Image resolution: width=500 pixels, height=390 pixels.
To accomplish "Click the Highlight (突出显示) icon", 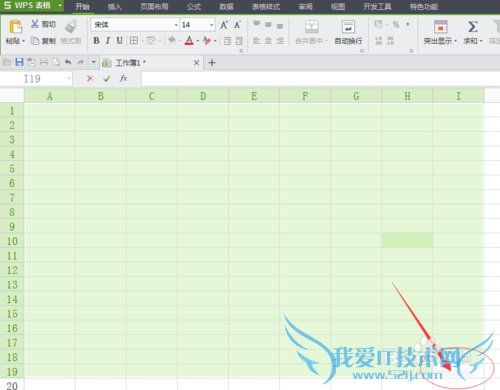I will (440, 27).
